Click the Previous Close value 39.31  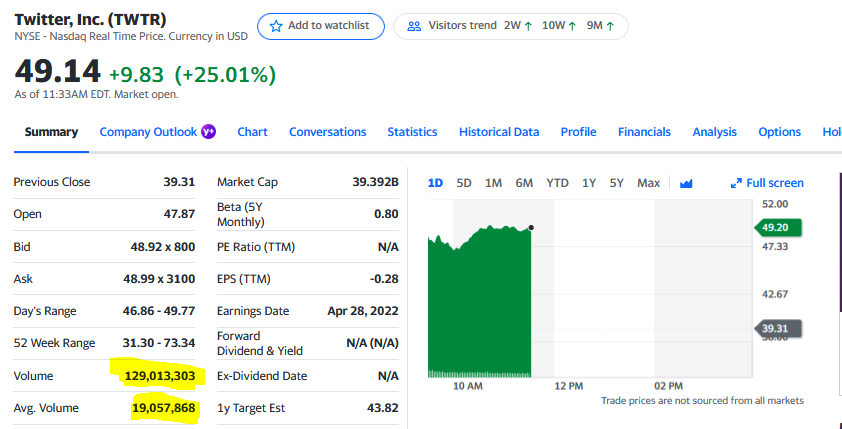[179, 182]
